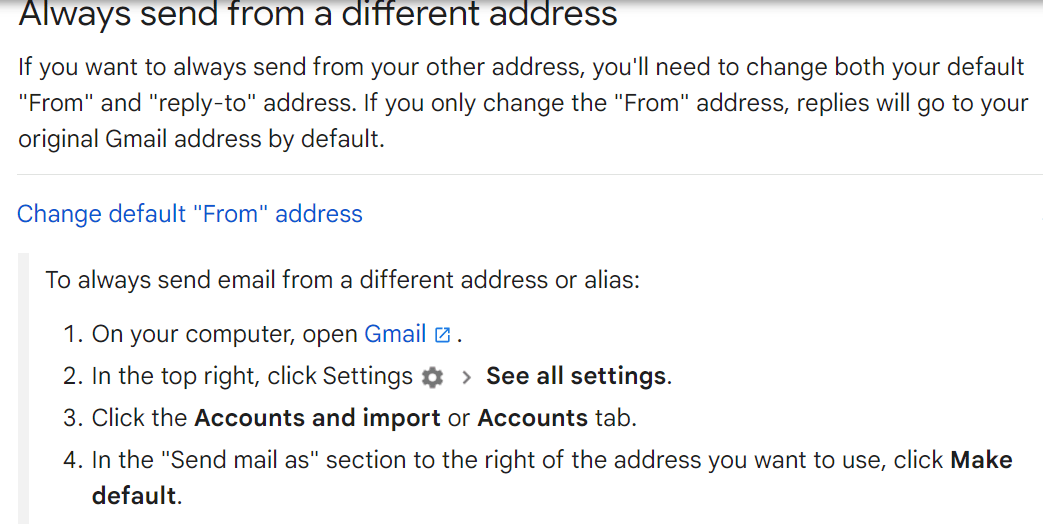Click the bold "default." text ending step 4
This screenshot has width=1043, height=531.
coord(136,495)
